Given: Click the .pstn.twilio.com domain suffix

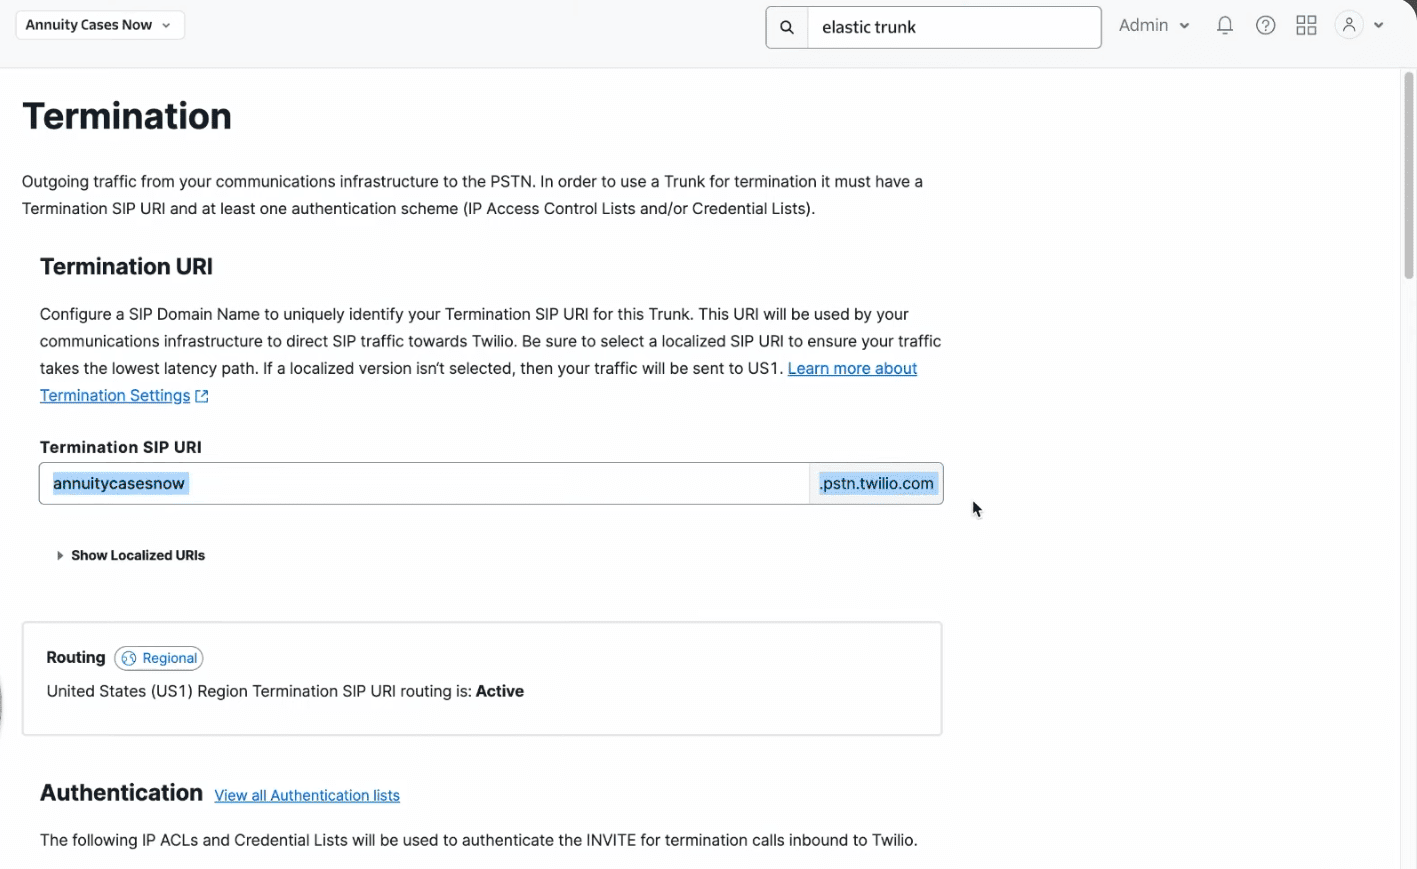Looking at the screenshot, I should pos(876,484).
